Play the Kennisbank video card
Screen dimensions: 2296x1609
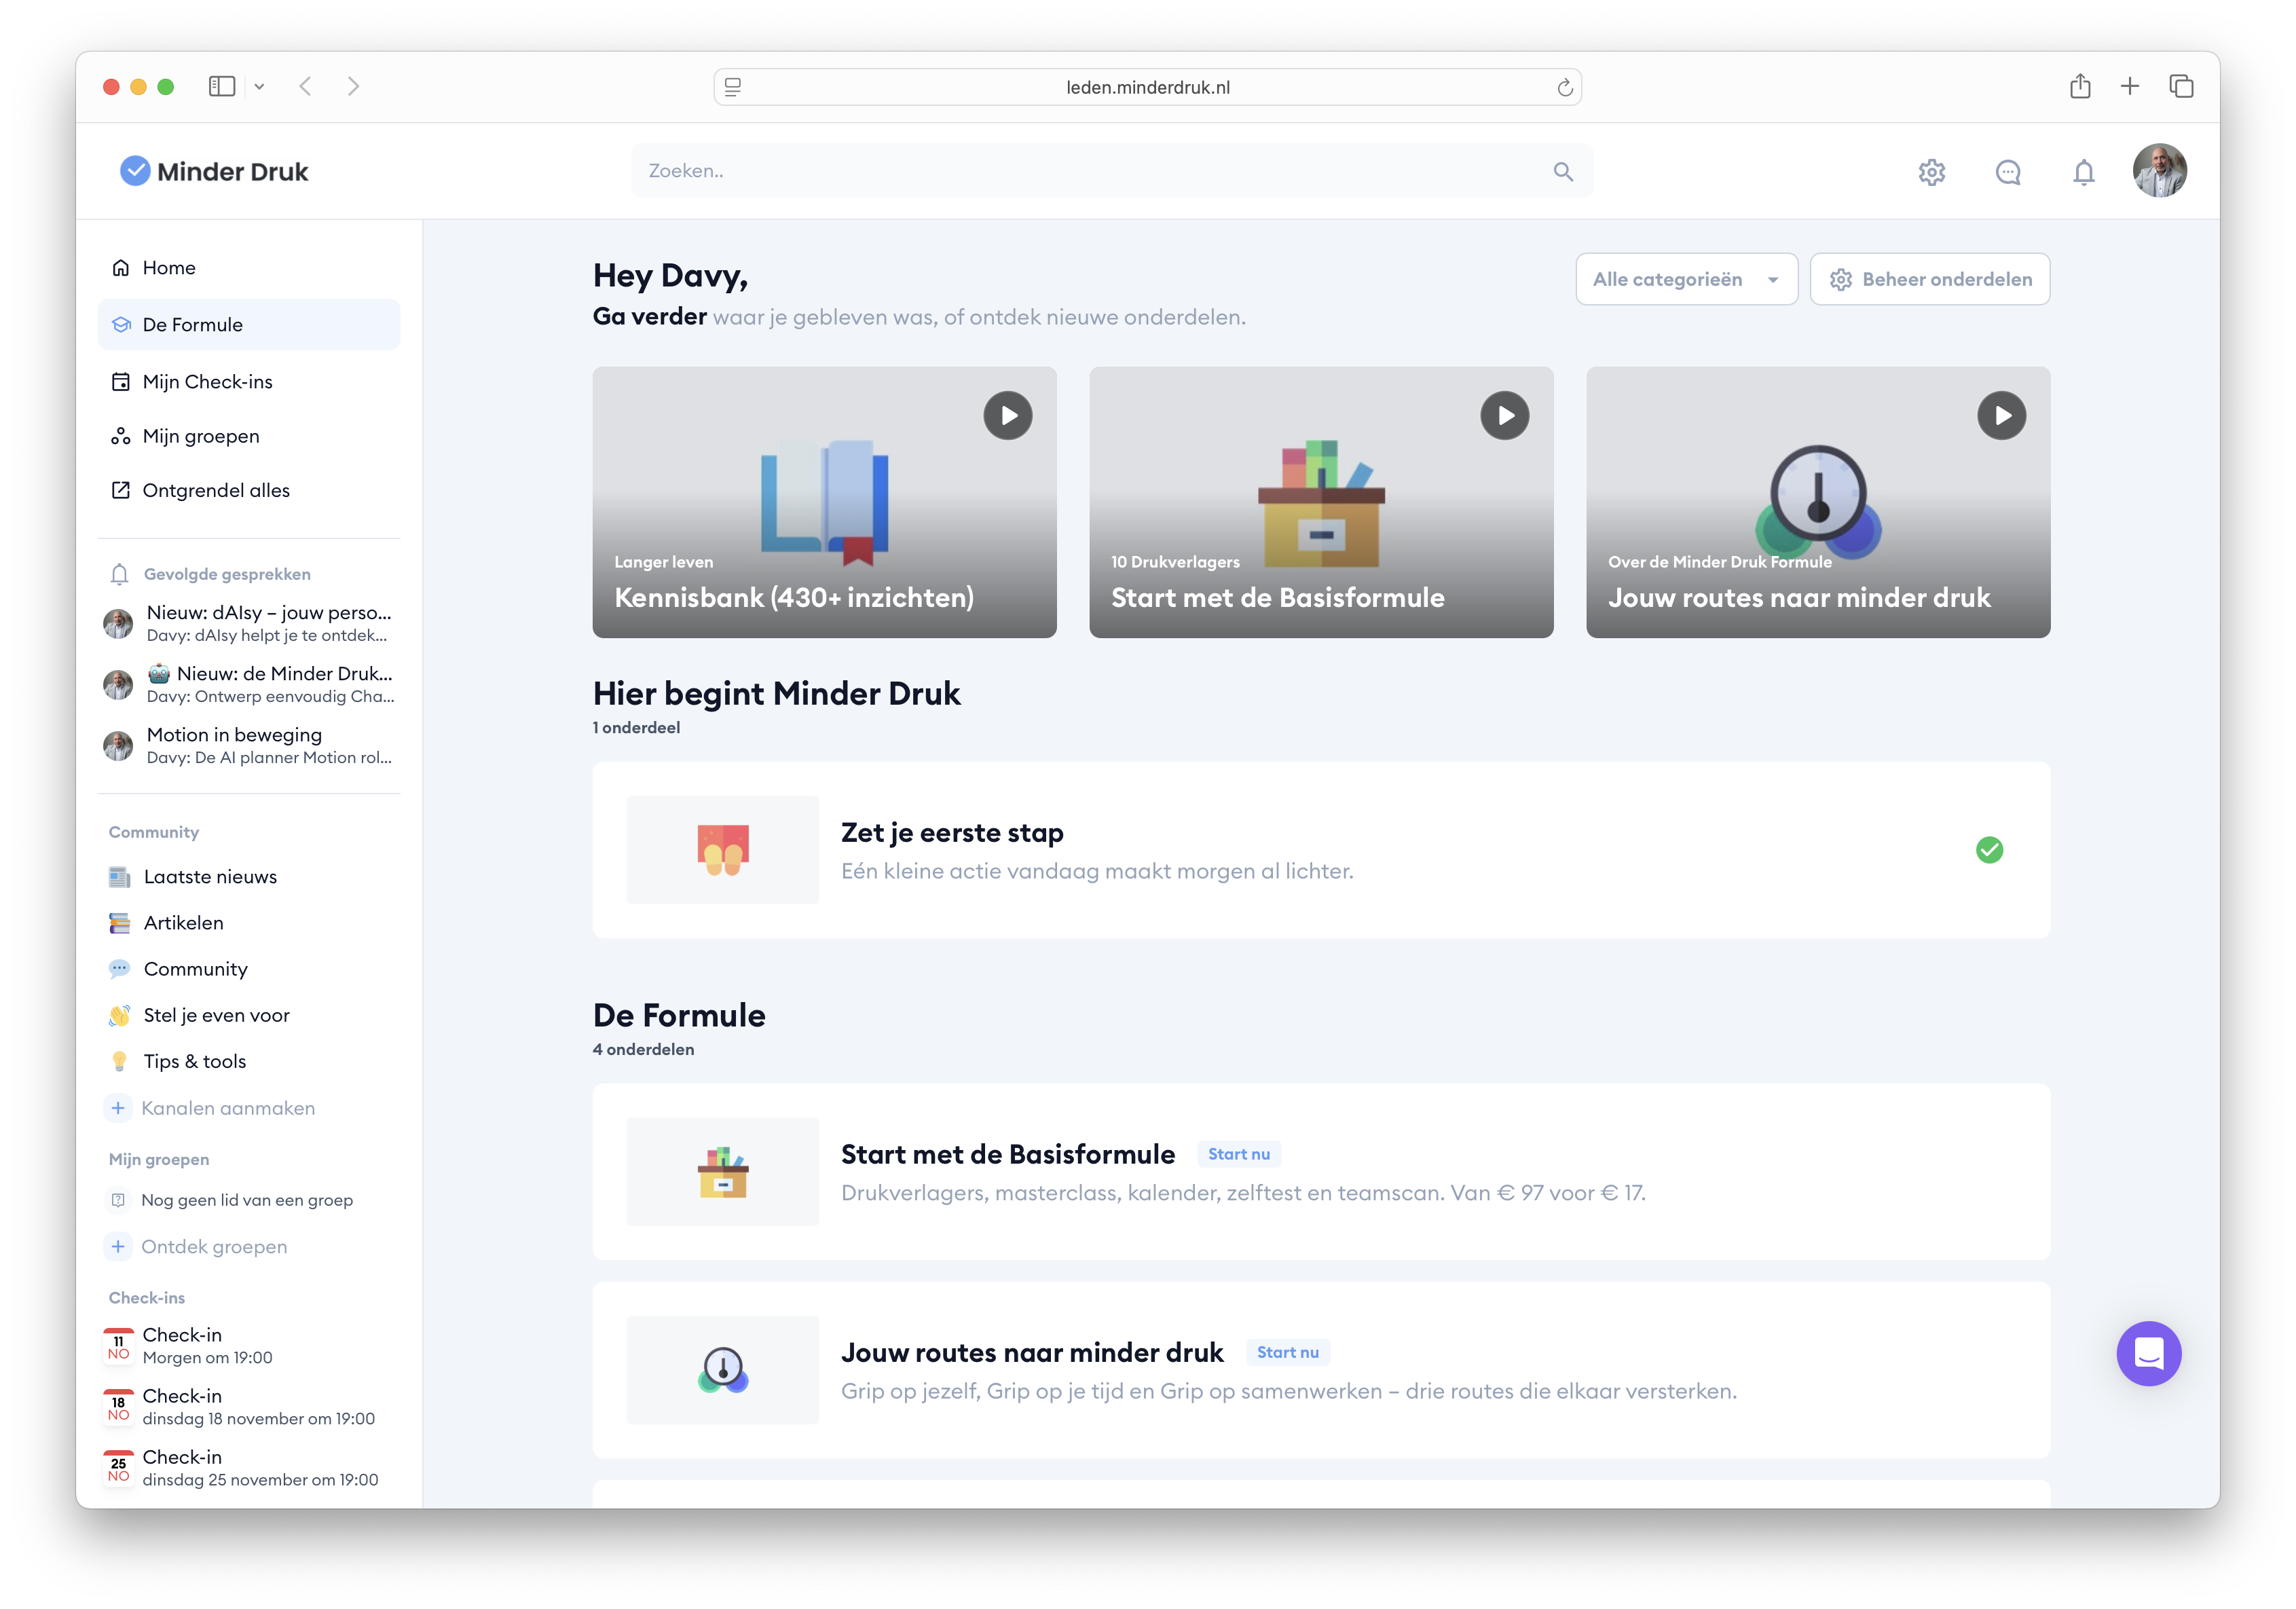coord(1007,415)
